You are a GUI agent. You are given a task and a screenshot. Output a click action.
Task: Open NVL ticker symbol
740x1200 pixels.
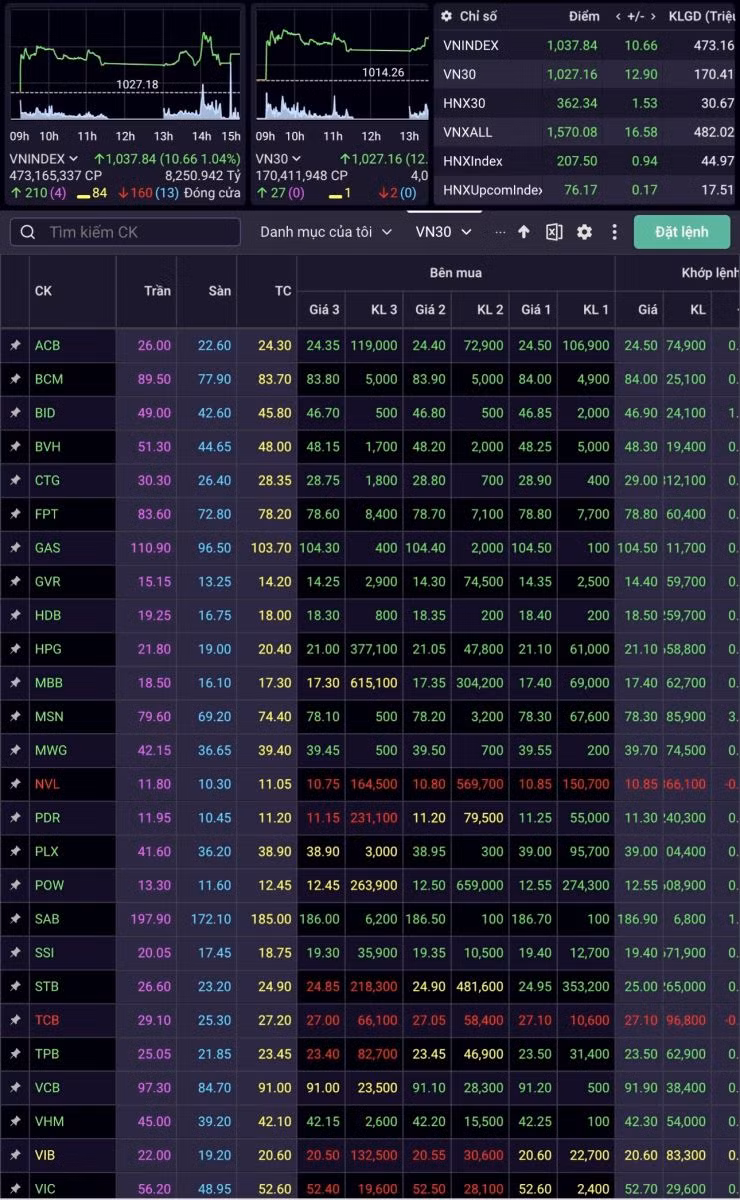pos(47,785)
